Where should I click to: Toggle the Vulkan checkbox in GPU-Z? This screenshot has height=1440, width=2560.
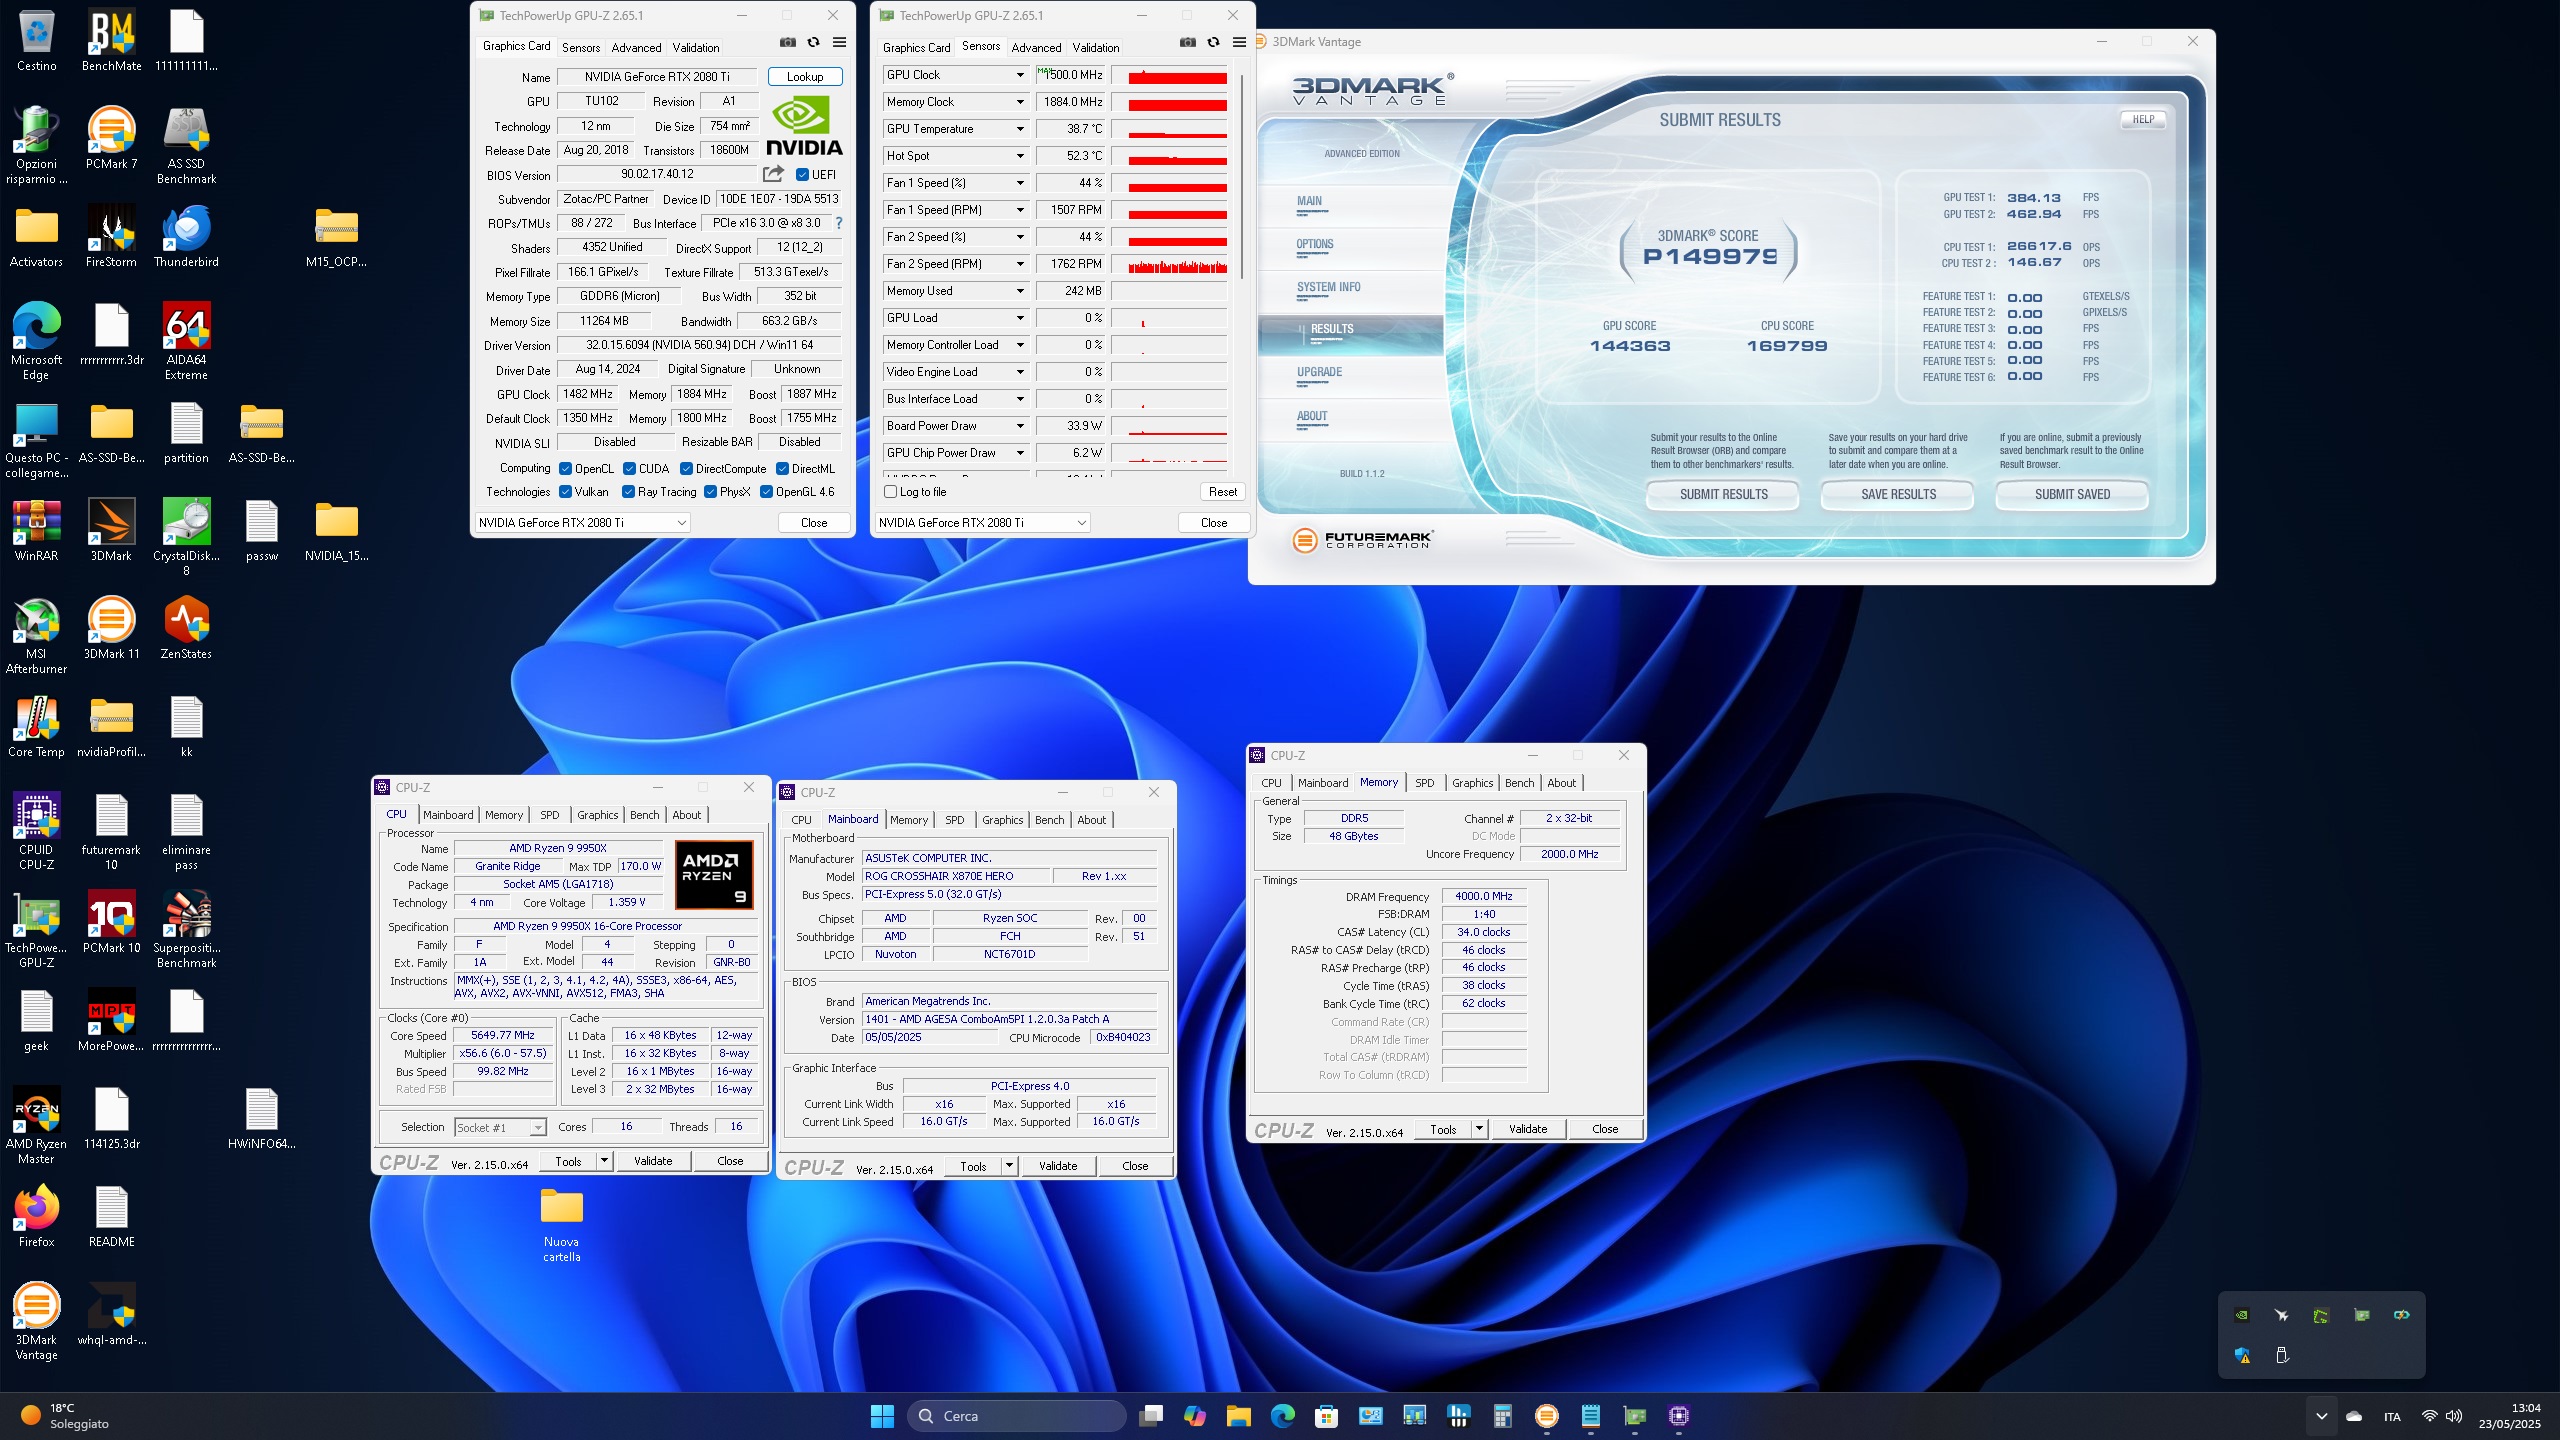coord(565,492)
